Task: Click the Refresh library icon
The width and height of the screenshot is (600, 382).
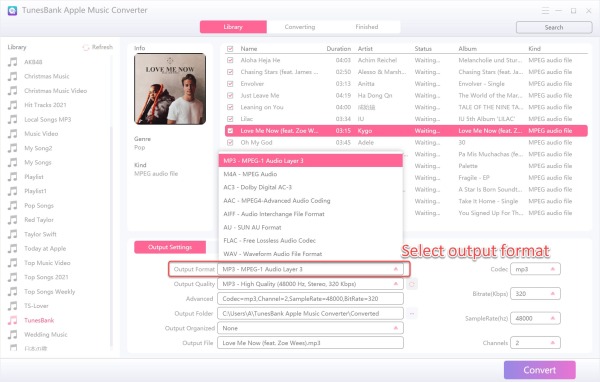Action: 86,47
